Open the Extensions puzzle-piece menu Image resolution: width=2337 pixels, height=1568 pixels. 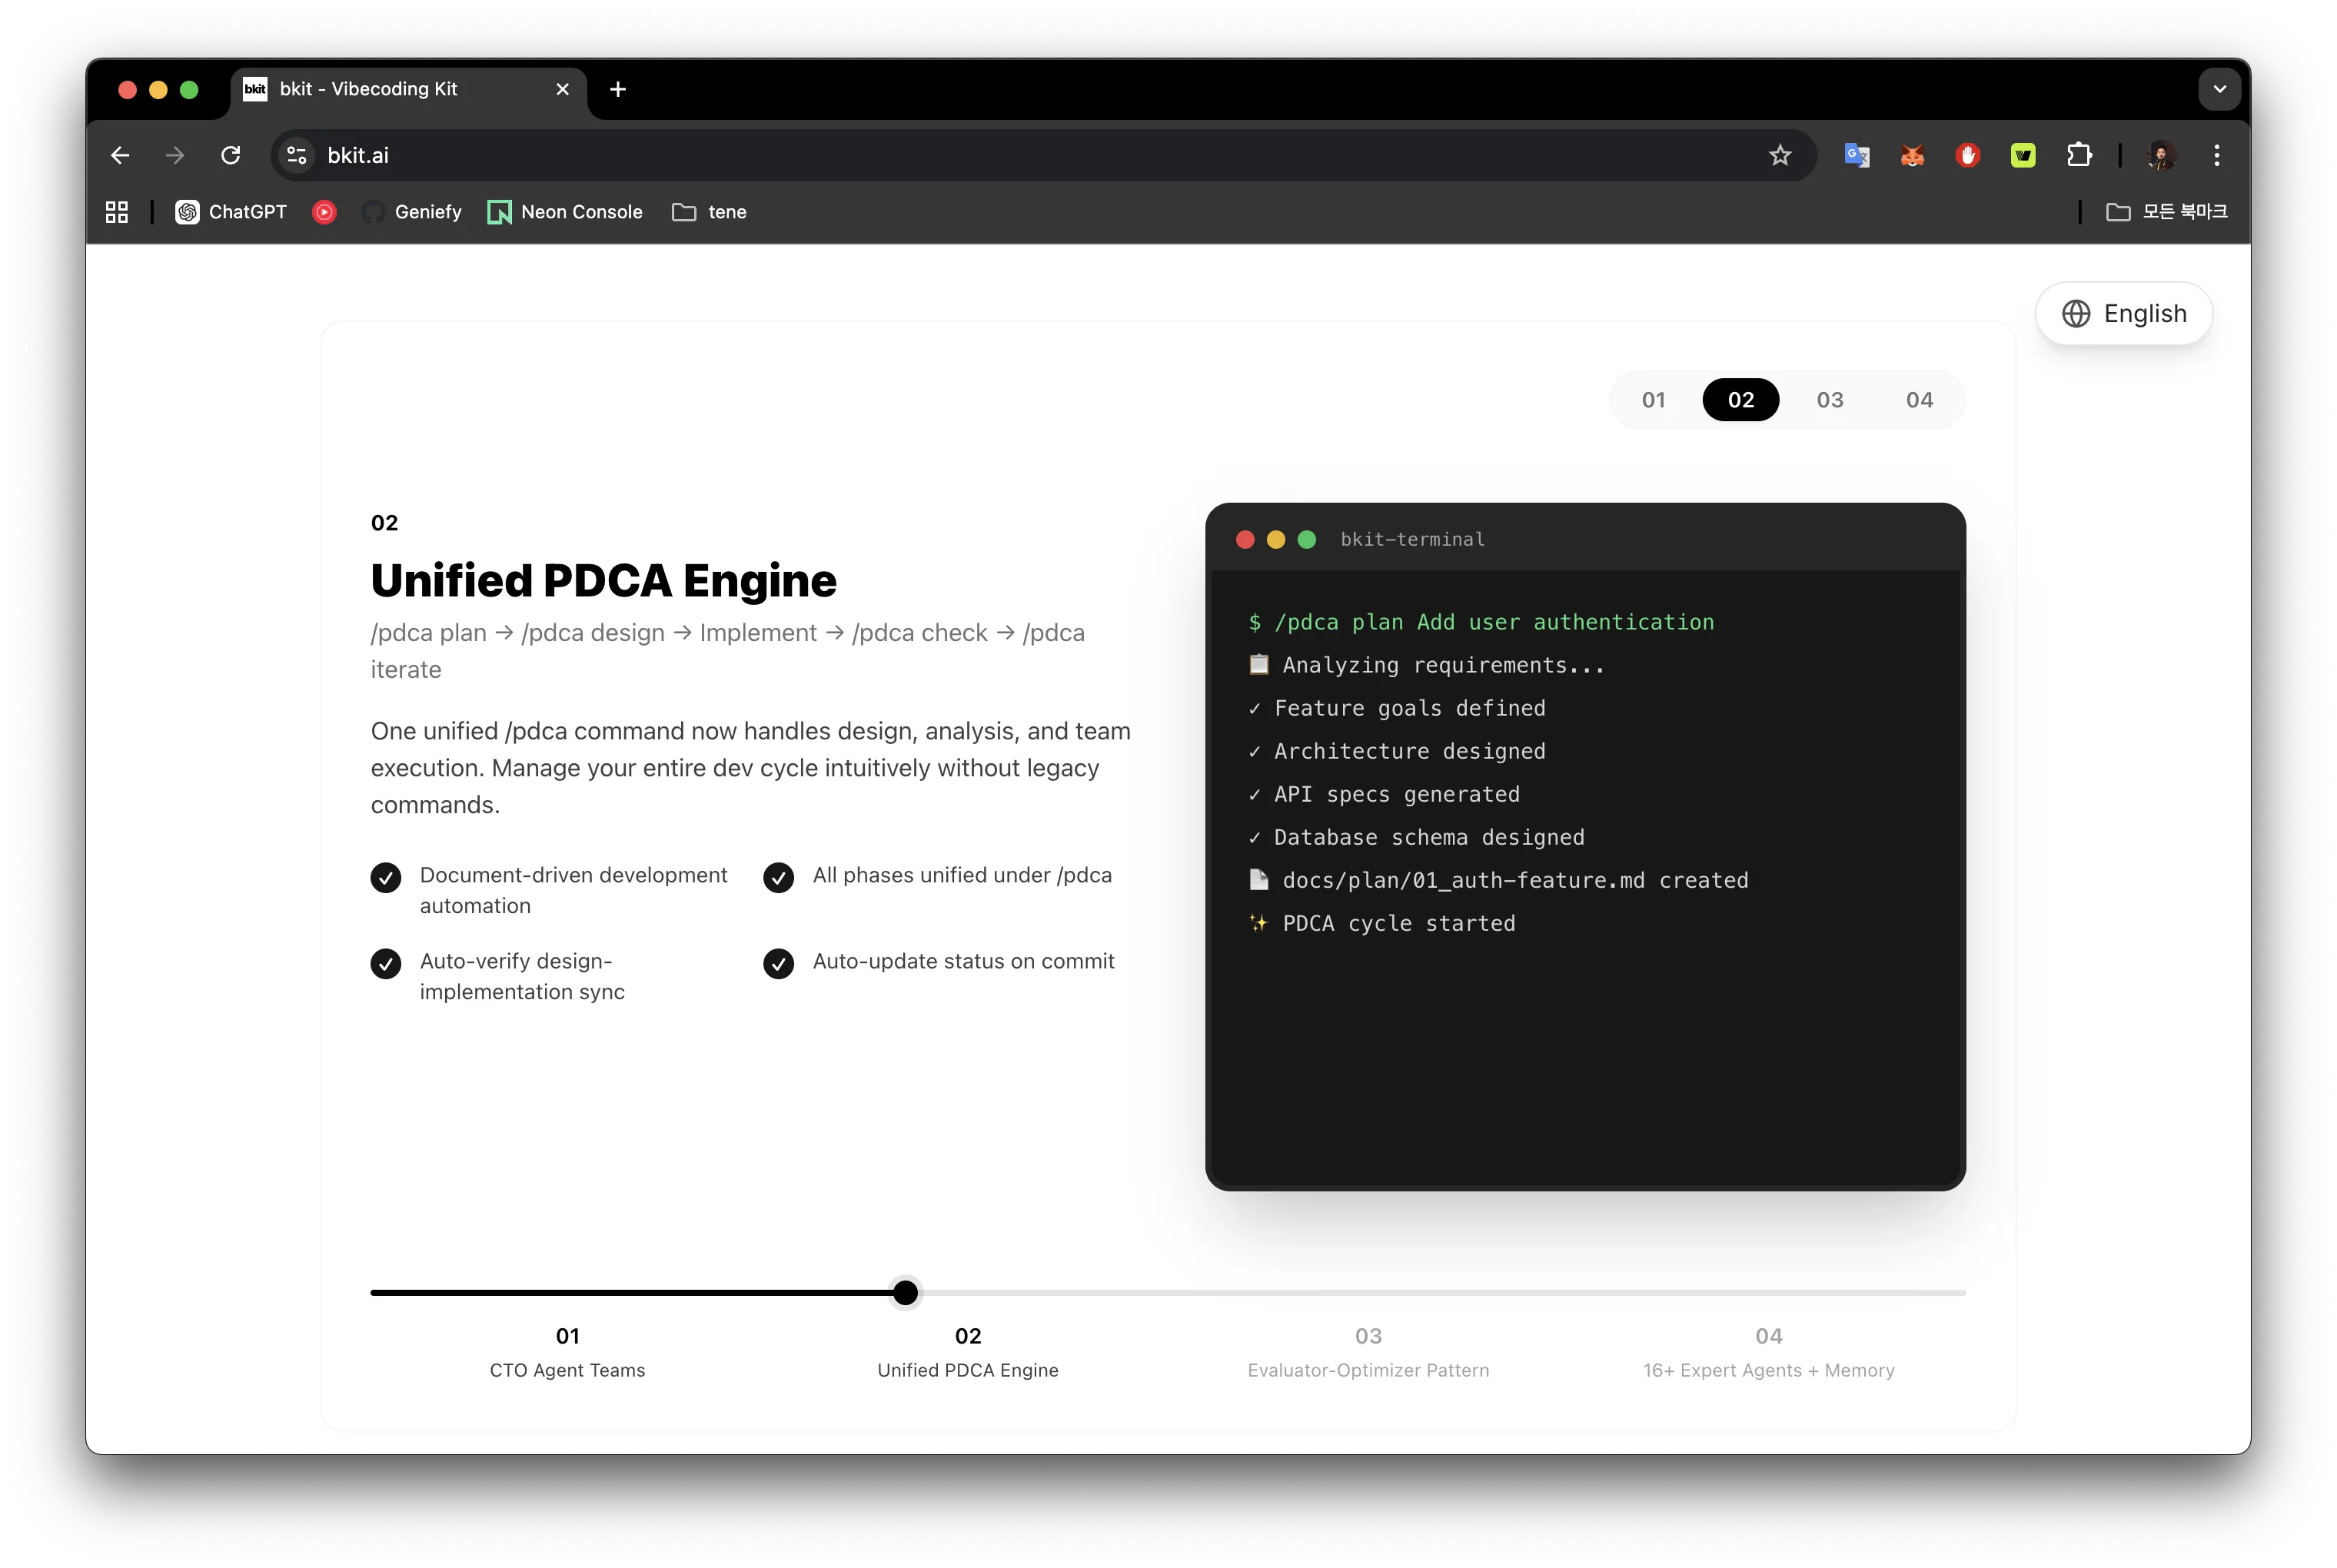[2079, 155]
